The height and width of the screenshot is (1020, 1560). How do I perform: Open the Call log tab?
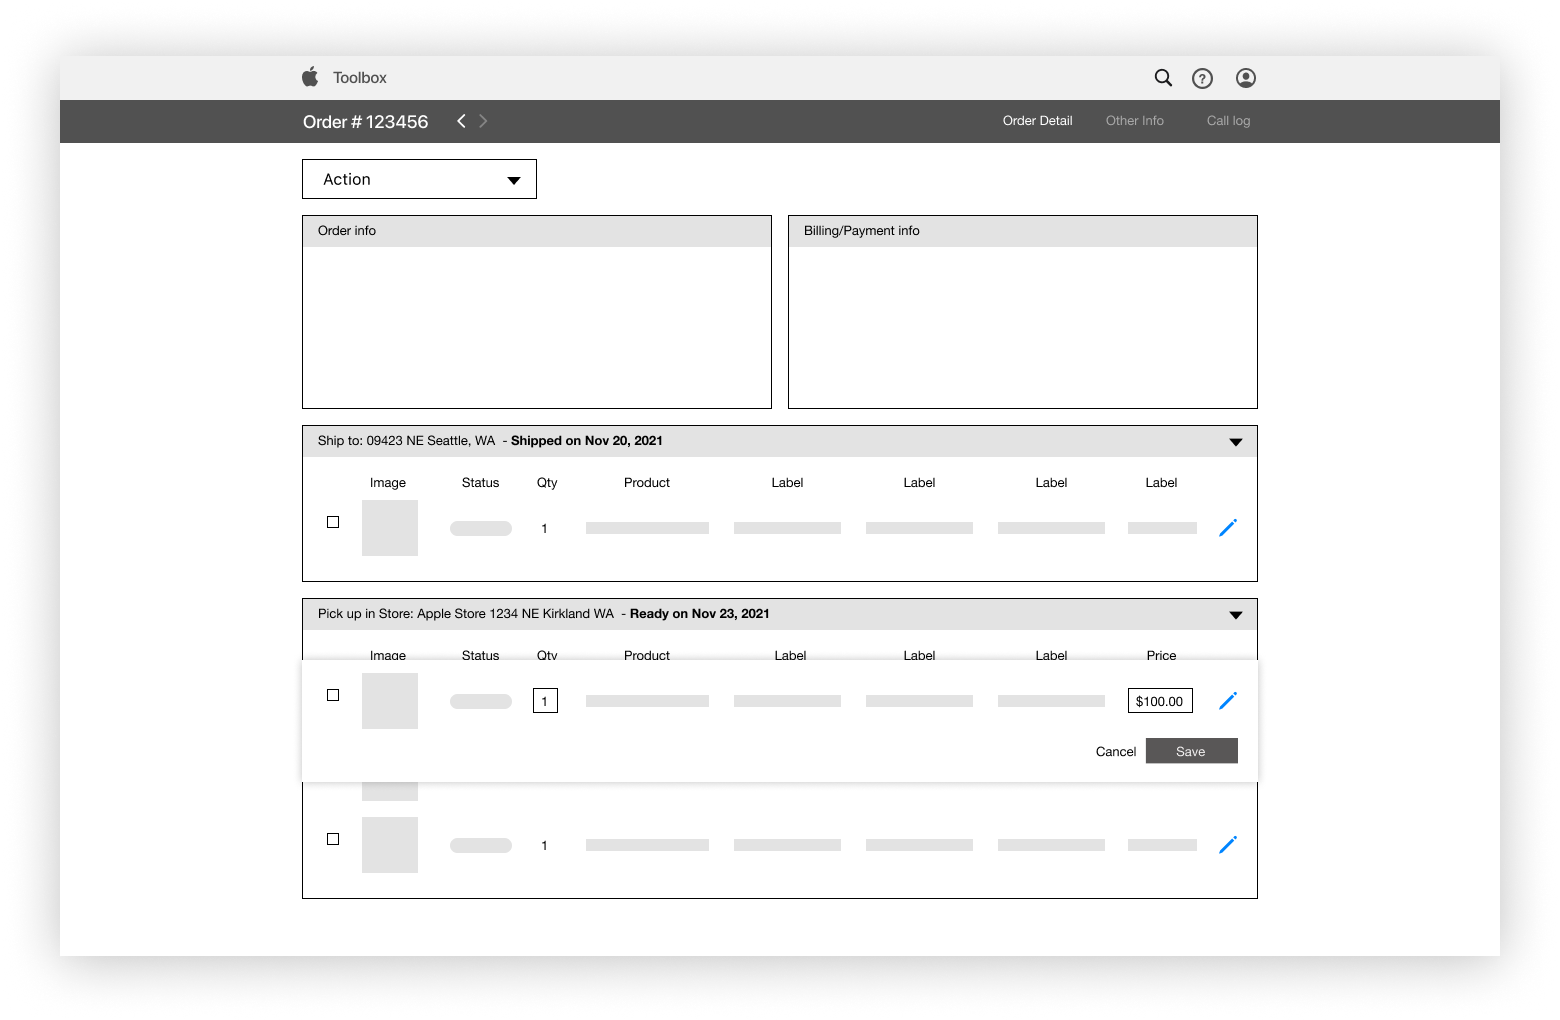point(1228,120)
